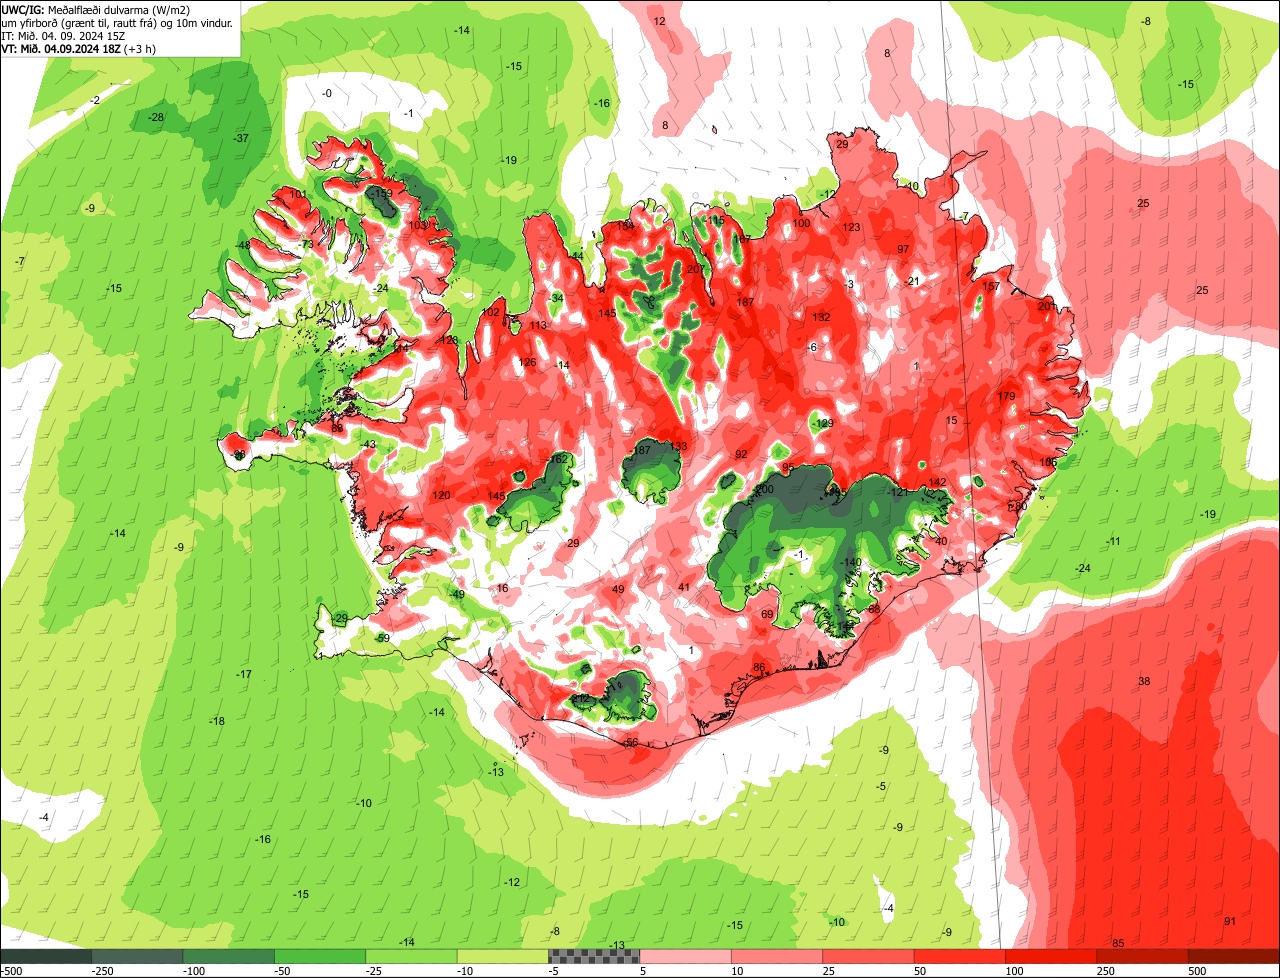Viewport: 1280px width, 978px height.
Task: Click the '-250' legend scale label
Action: point(101,971)
